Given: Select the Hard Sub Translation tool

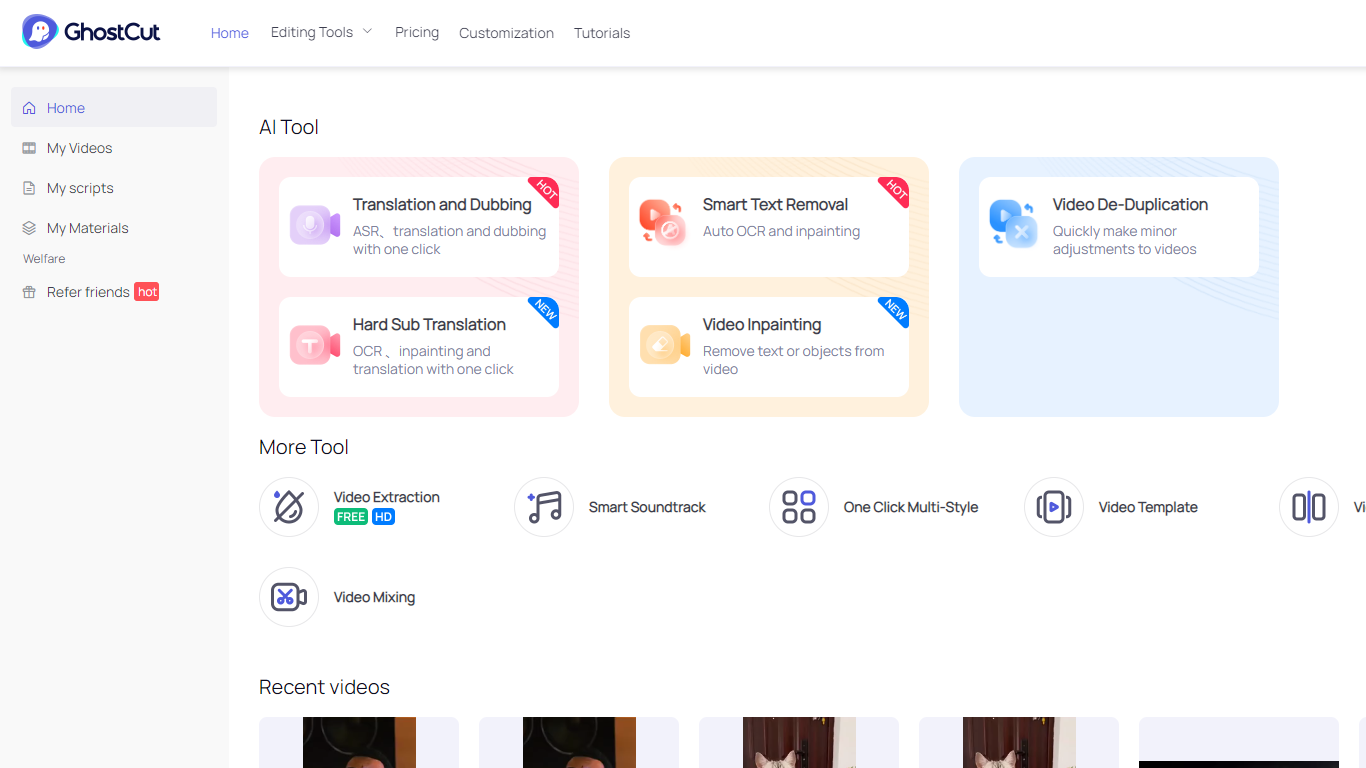Looking at the screenshot, I should 313,346.
